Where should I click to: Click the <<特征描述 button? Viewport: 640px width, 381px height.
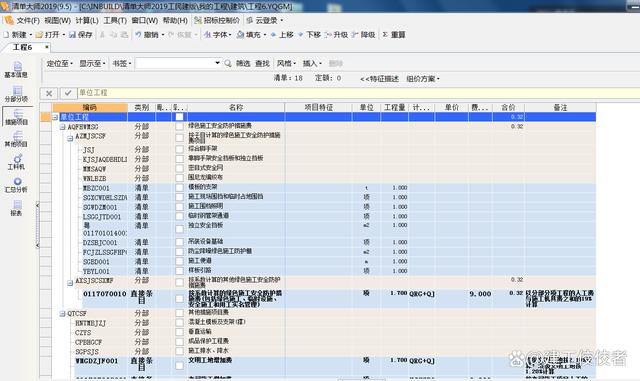pyautogui.click(x=379, y=78)
